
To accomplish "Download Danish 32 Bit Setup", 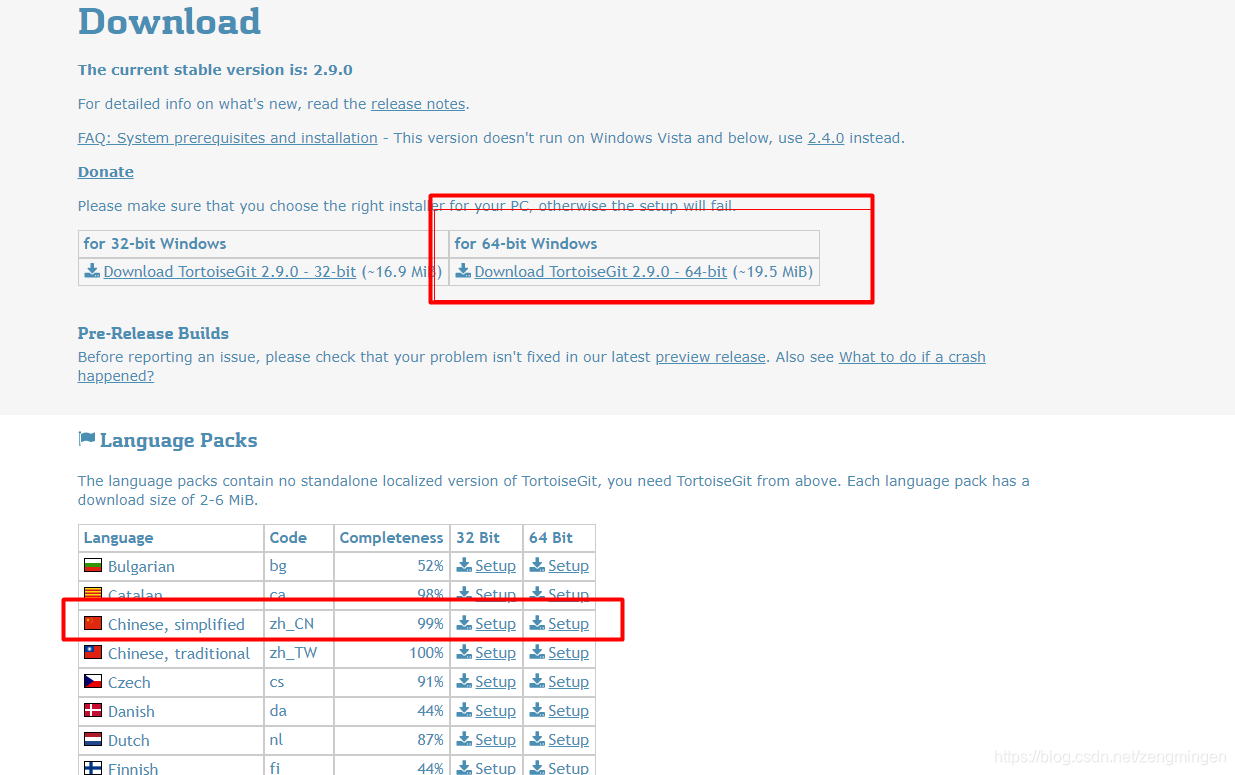I will click(x=495, y=711).
